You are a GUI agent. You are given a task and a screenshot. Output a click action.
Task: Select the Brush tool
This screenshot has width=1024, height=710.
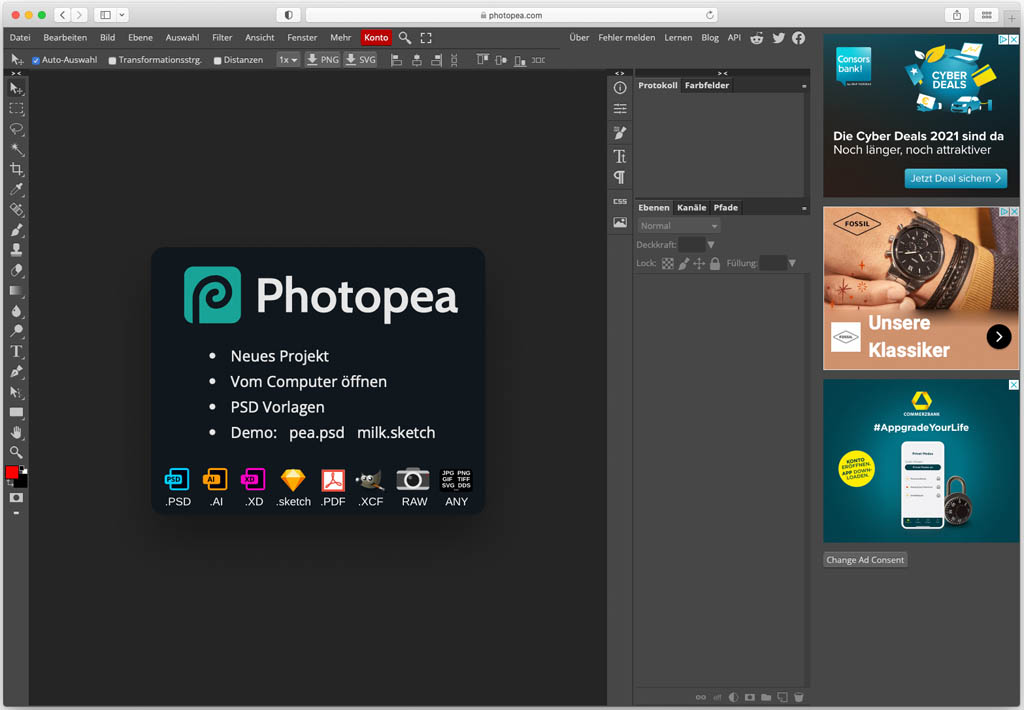tap(16, 230)
